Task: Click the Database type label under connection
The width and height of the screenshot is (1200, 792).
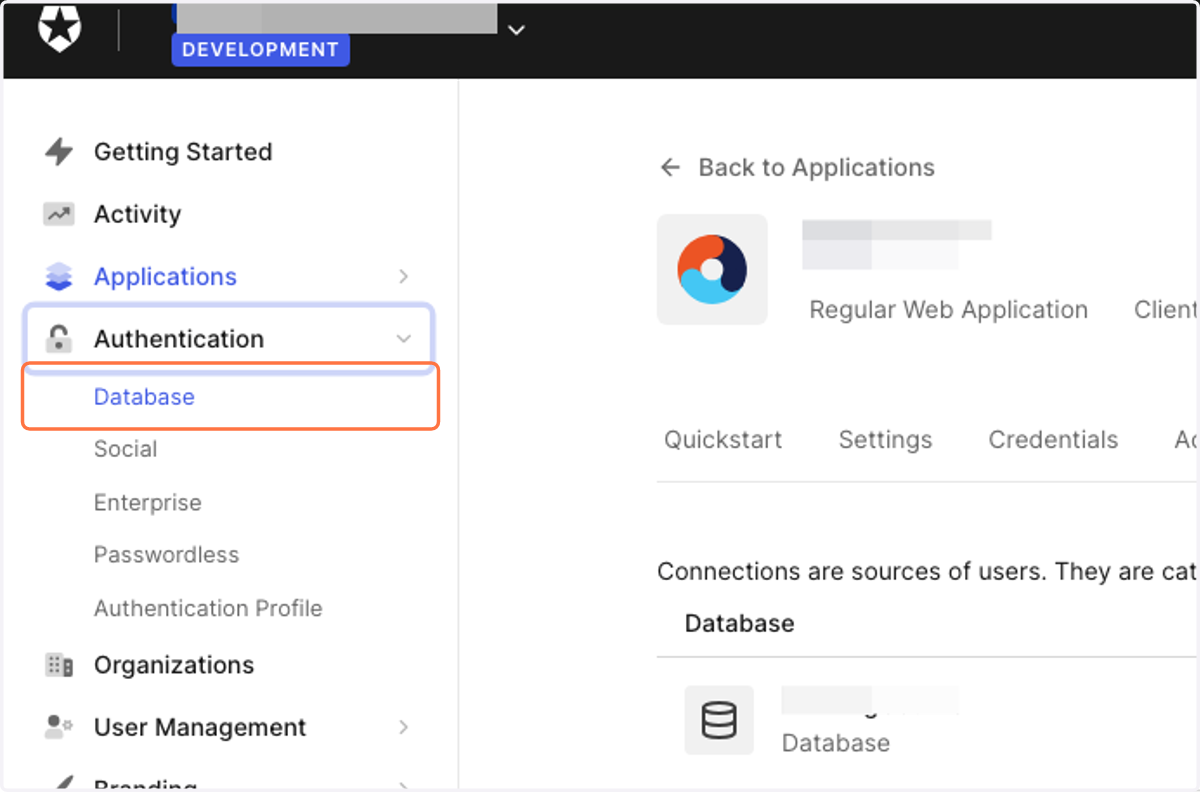Action: (836, 743)
